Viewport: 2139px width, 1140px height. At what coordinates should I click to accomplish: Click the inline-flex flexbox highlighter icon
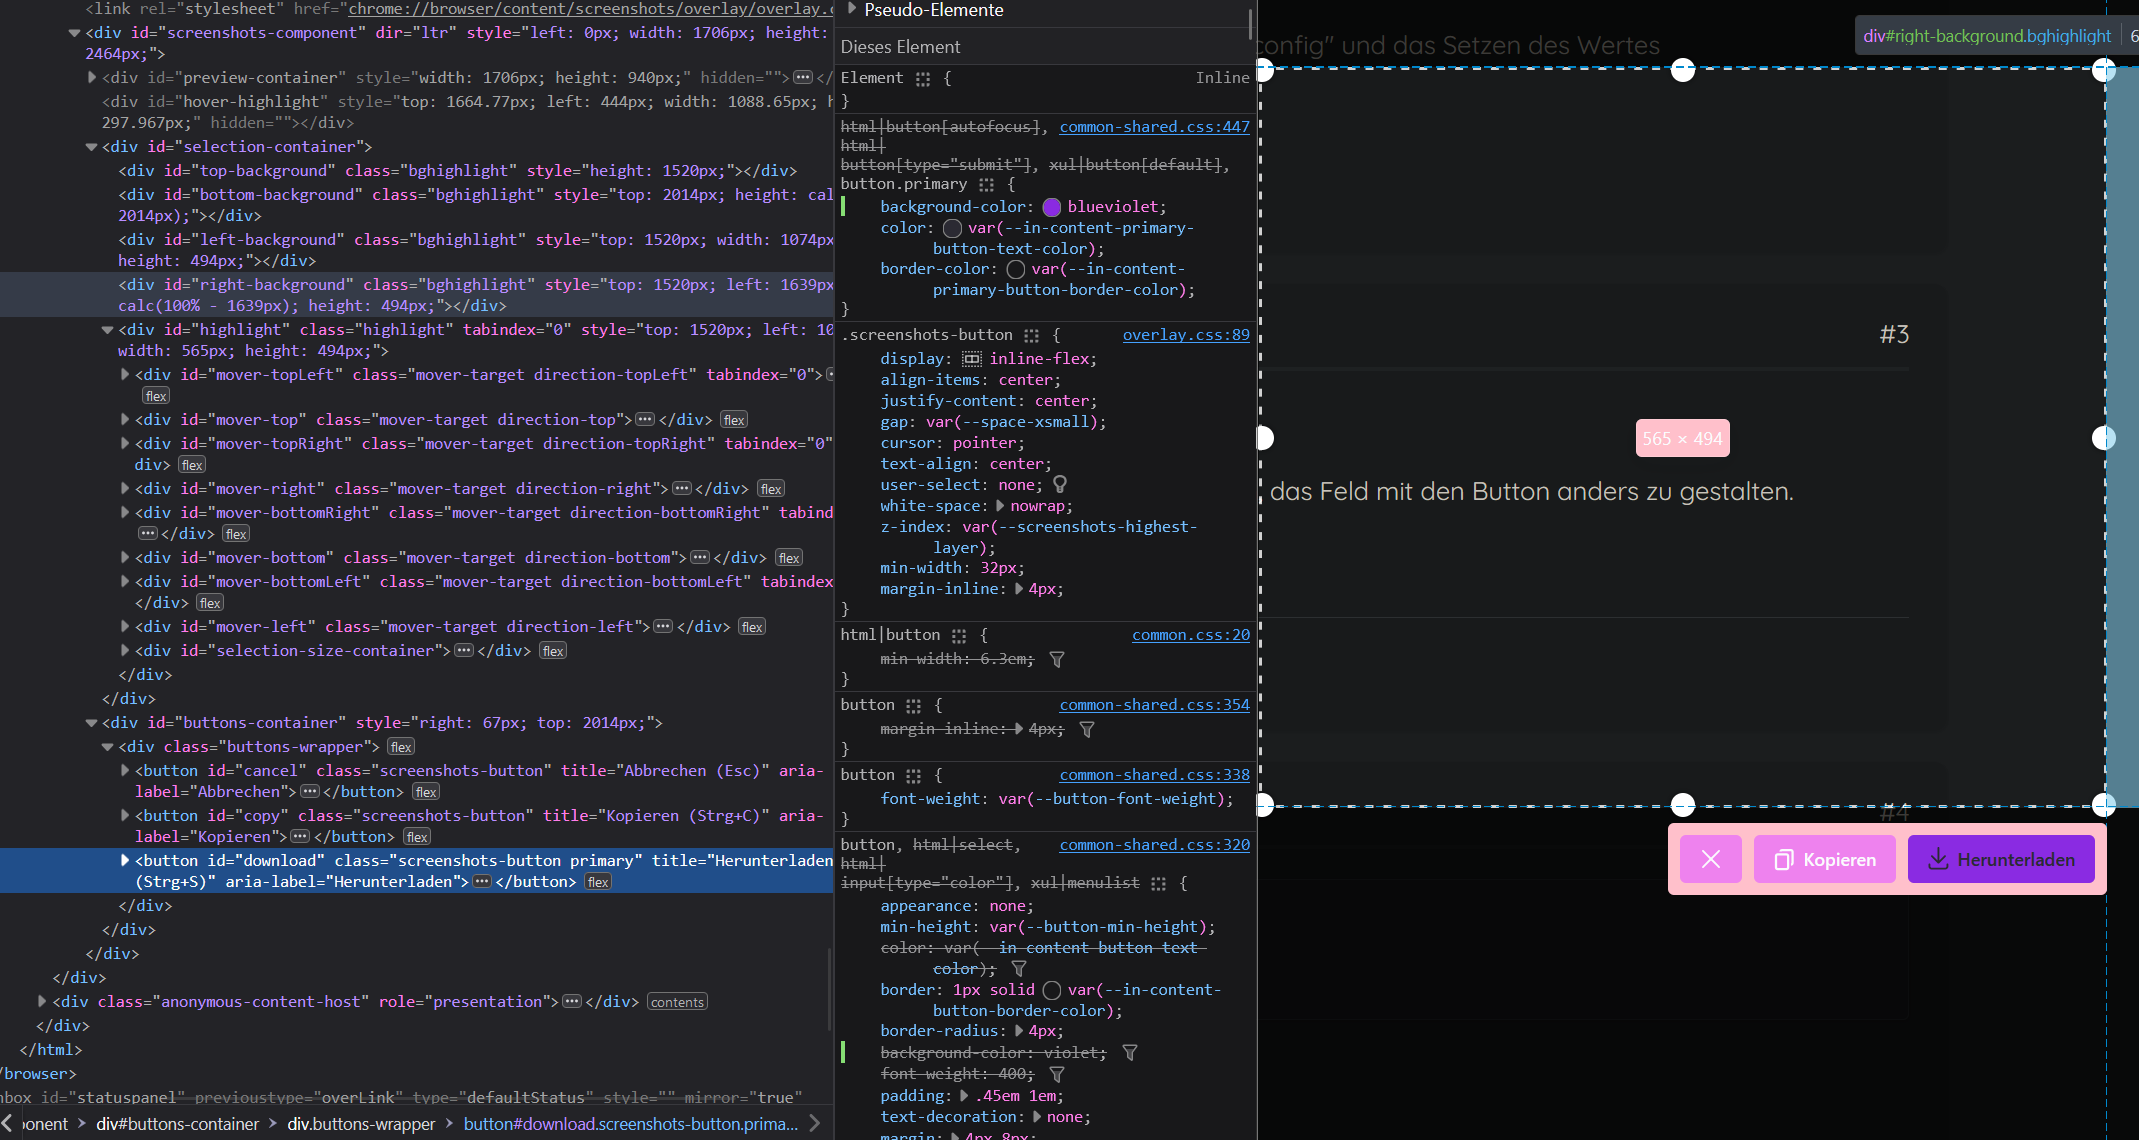pyautogui.click(x=971, y=359)
